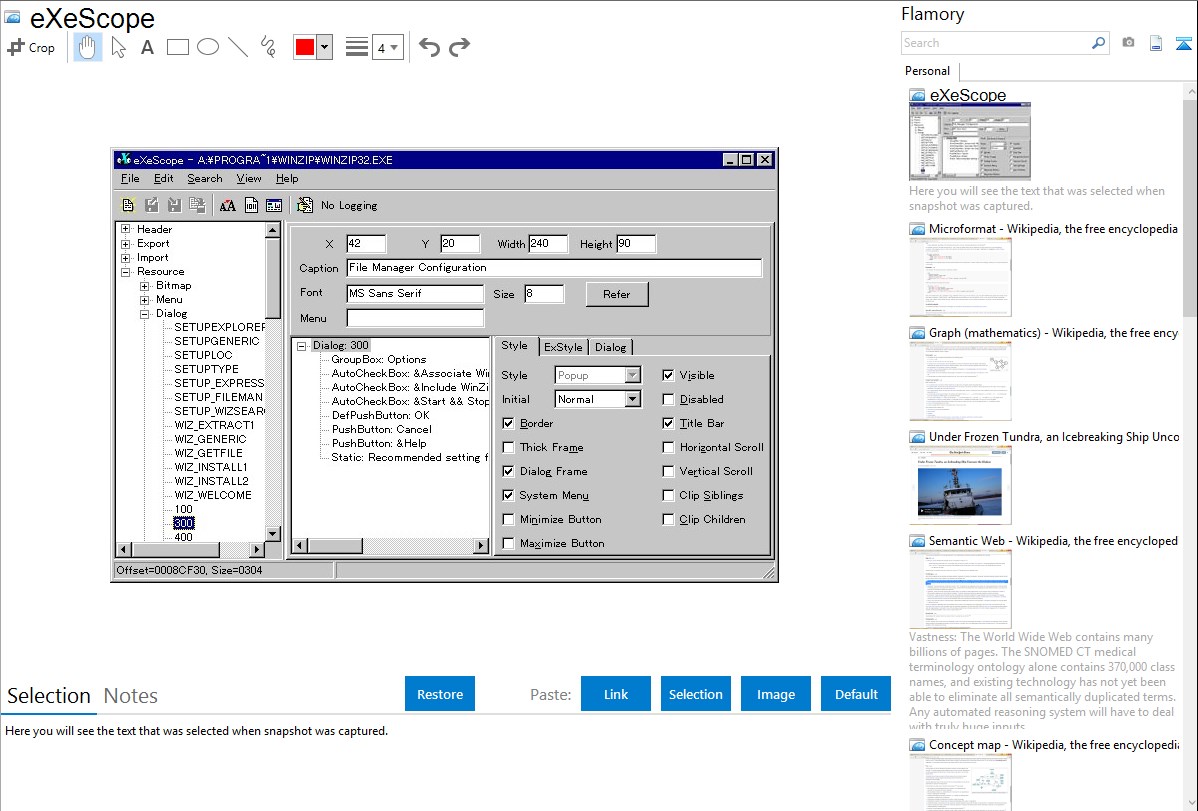The height and width of the screenshot is (811, 1198).
Task: Click the Flamory Search input field
Action: [996, 43]
